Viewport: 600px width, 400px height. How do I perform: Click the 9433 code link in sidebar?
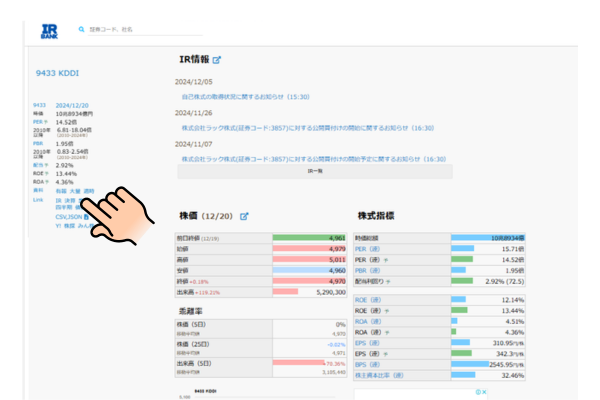tap(39, 105)
